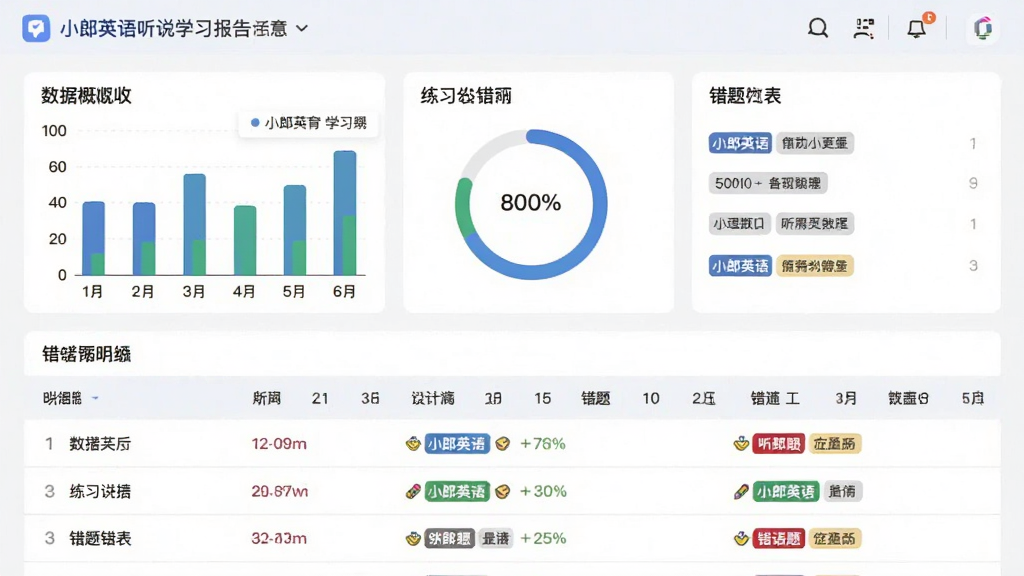Click the chart legend dot 小郎英育
The image size is (1024, 576).
(x=255, y=122)
